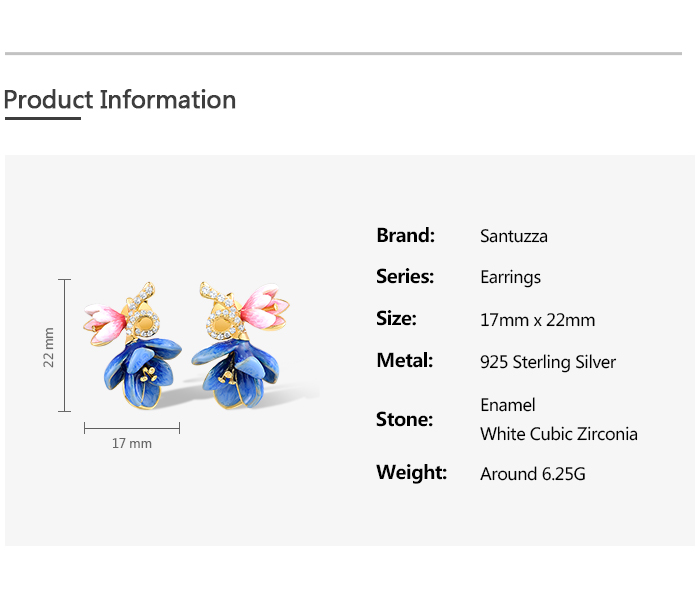Click the left earring image

137,347
